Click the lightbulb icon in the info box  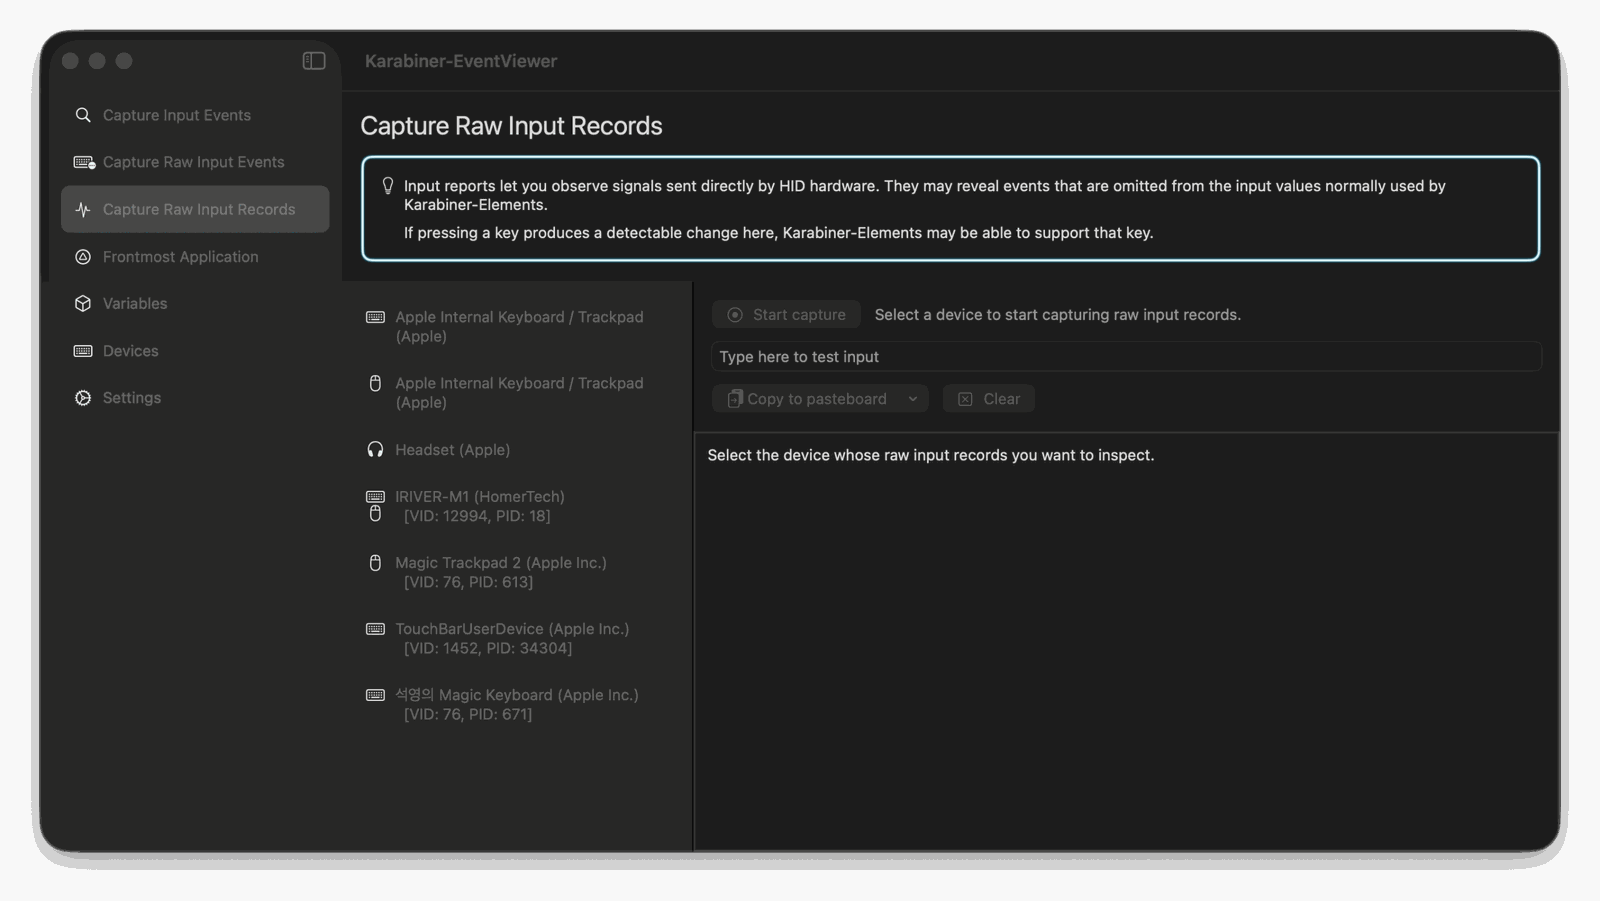[x=388, y=186]
